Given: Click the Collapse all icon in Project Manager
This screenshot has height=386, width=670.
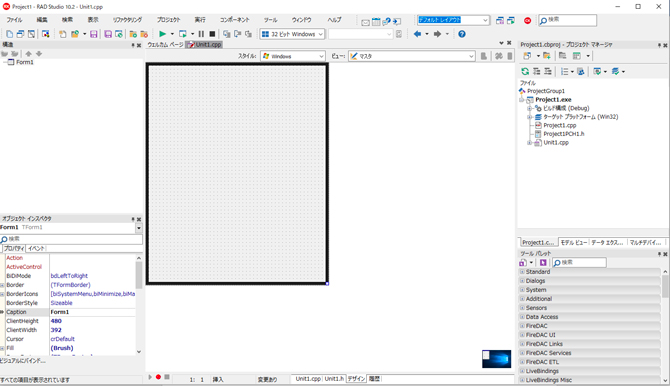Looking at the screenshot, I should click(x=547, y=71).
